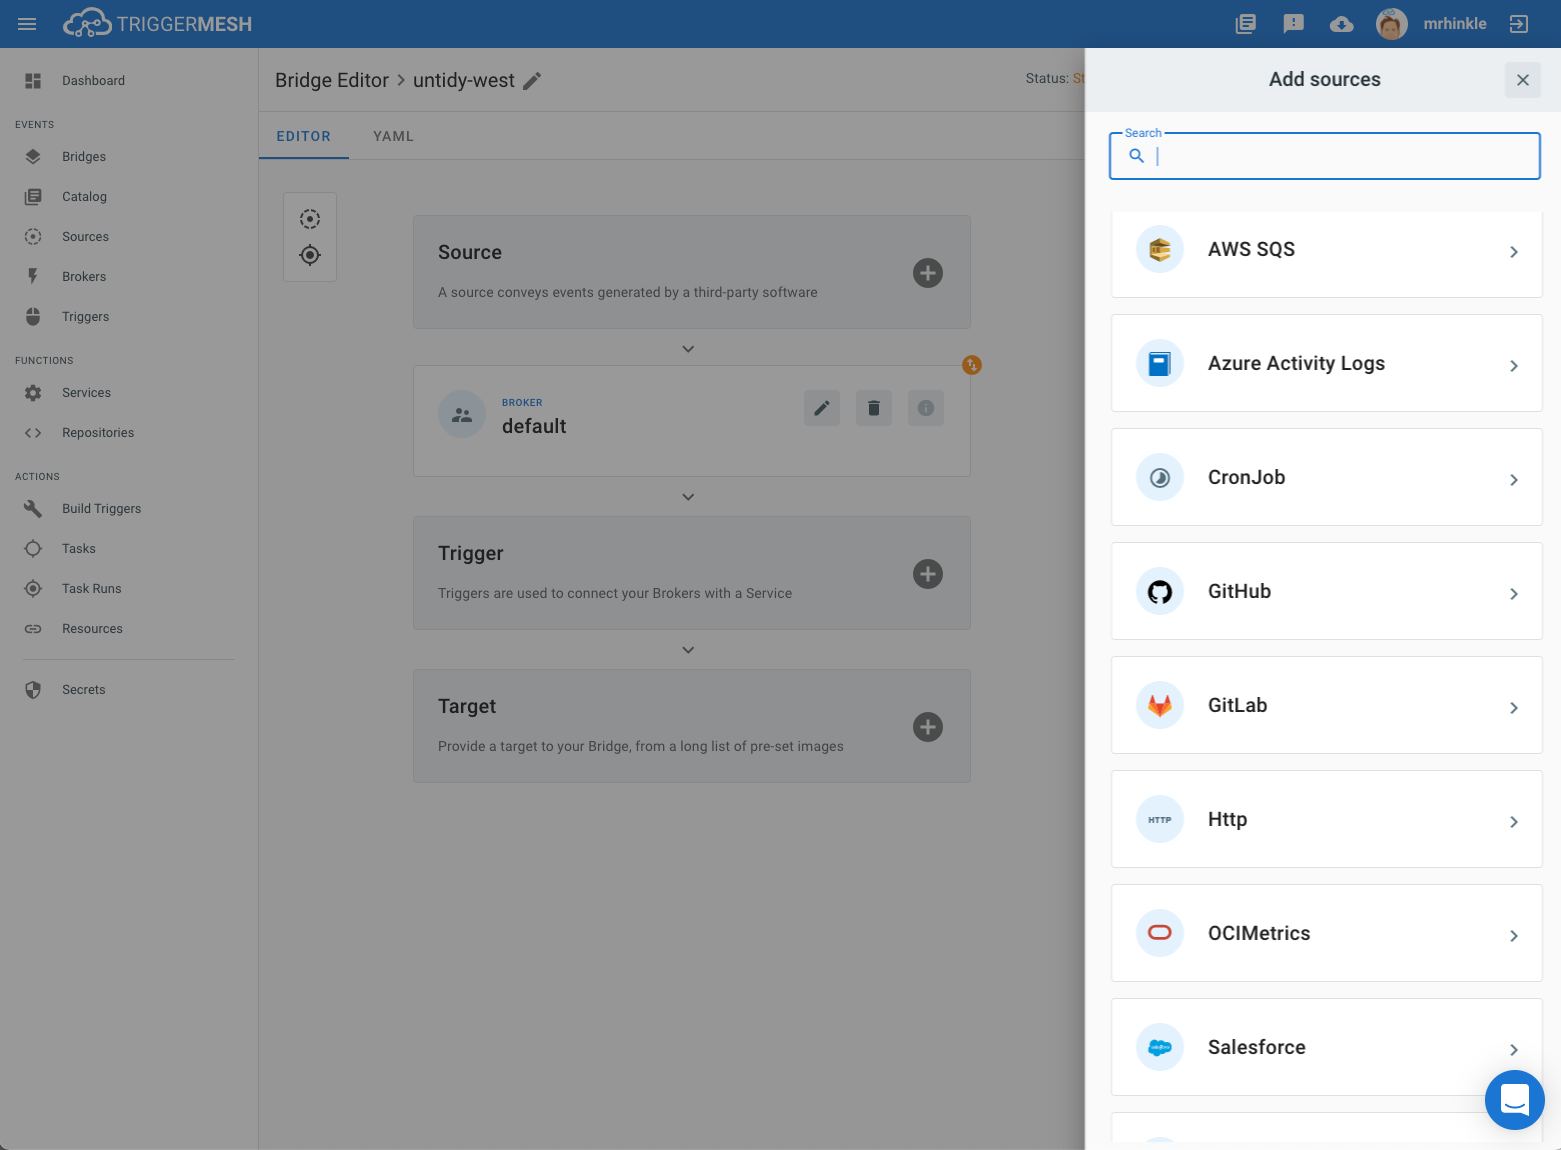Add a Target with the plus icon
This screenshot has width=1561, height=1150.
pos(928,726)
